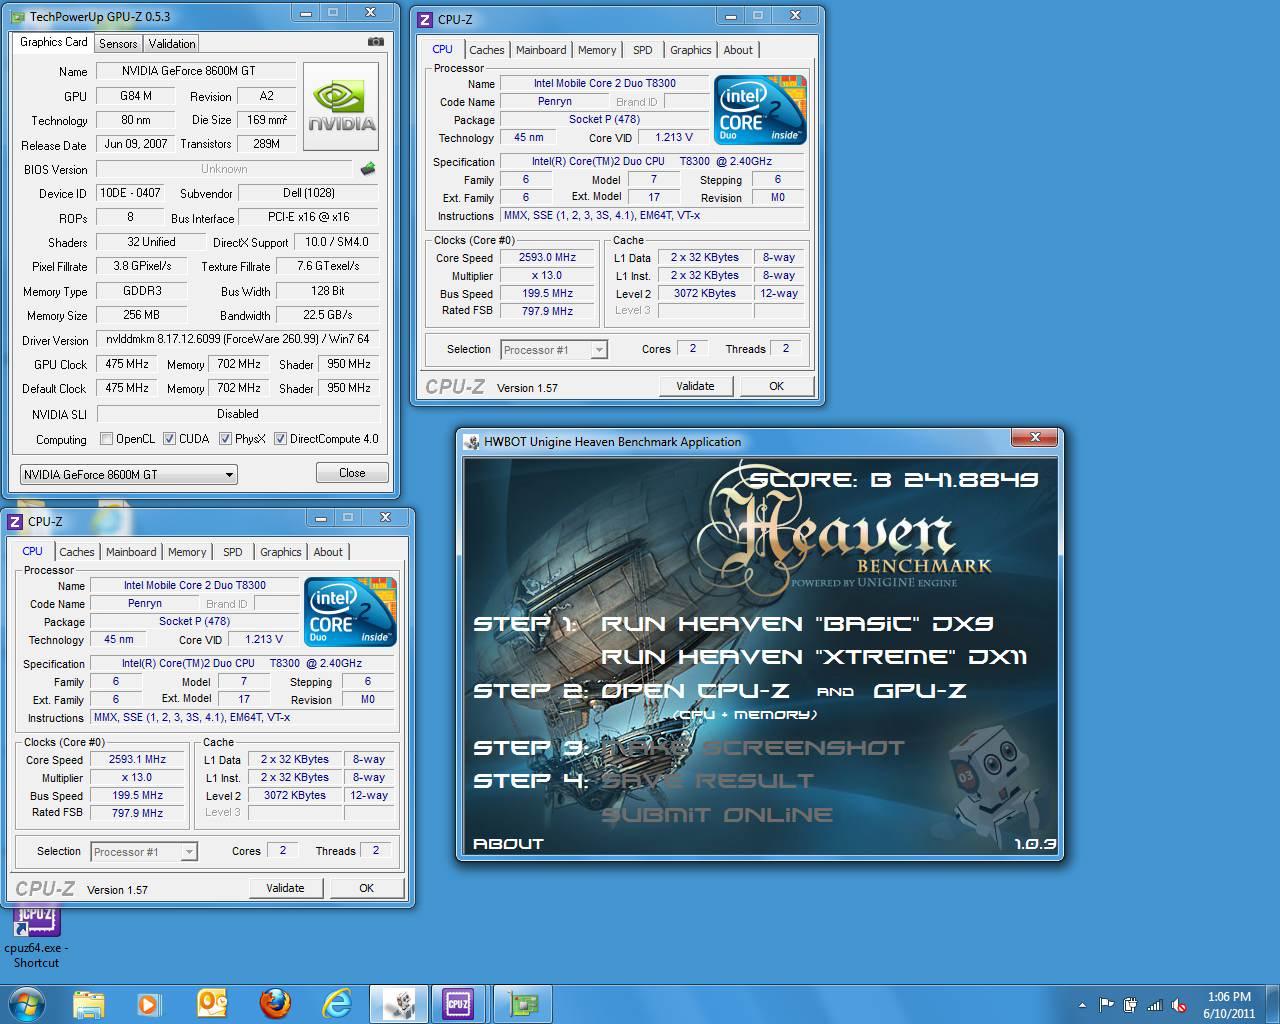
Task: Switch to Sensors tab in GPU-Z
Action: click(x=118, y=44)
